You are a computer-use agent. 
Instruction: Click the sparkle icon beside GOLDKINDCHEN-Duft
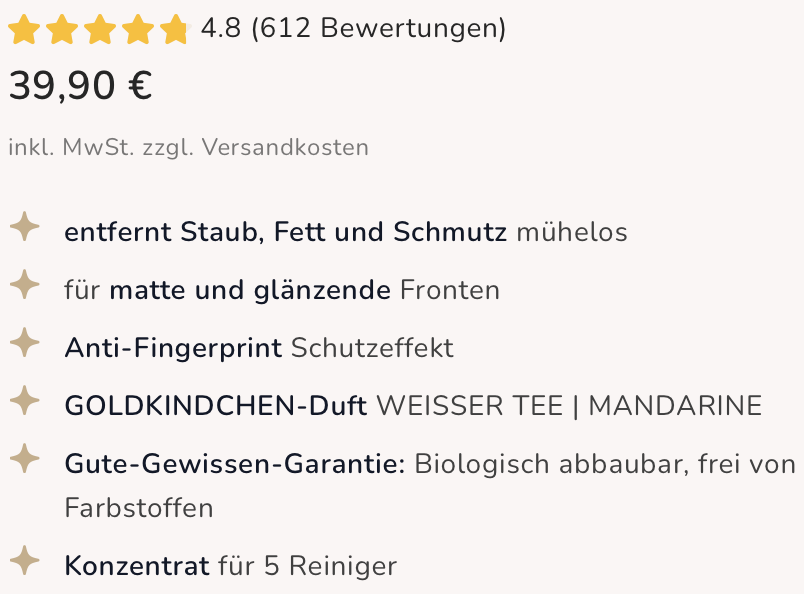click(25, 401)
